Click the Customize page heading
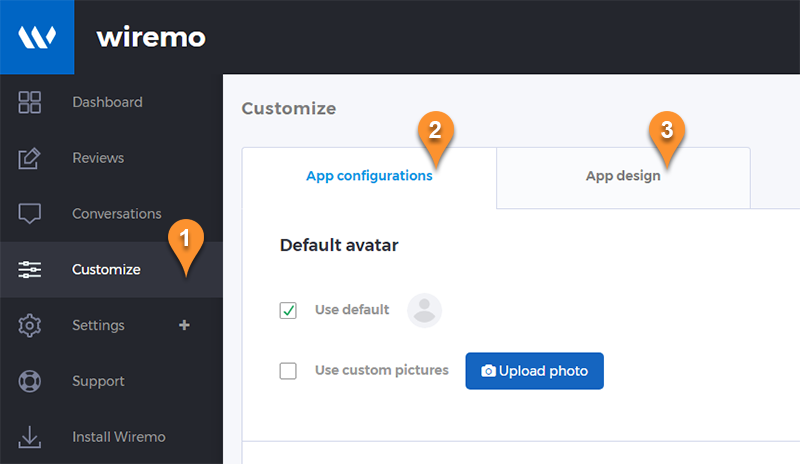The image size is (800, 464). pos(289,108)
